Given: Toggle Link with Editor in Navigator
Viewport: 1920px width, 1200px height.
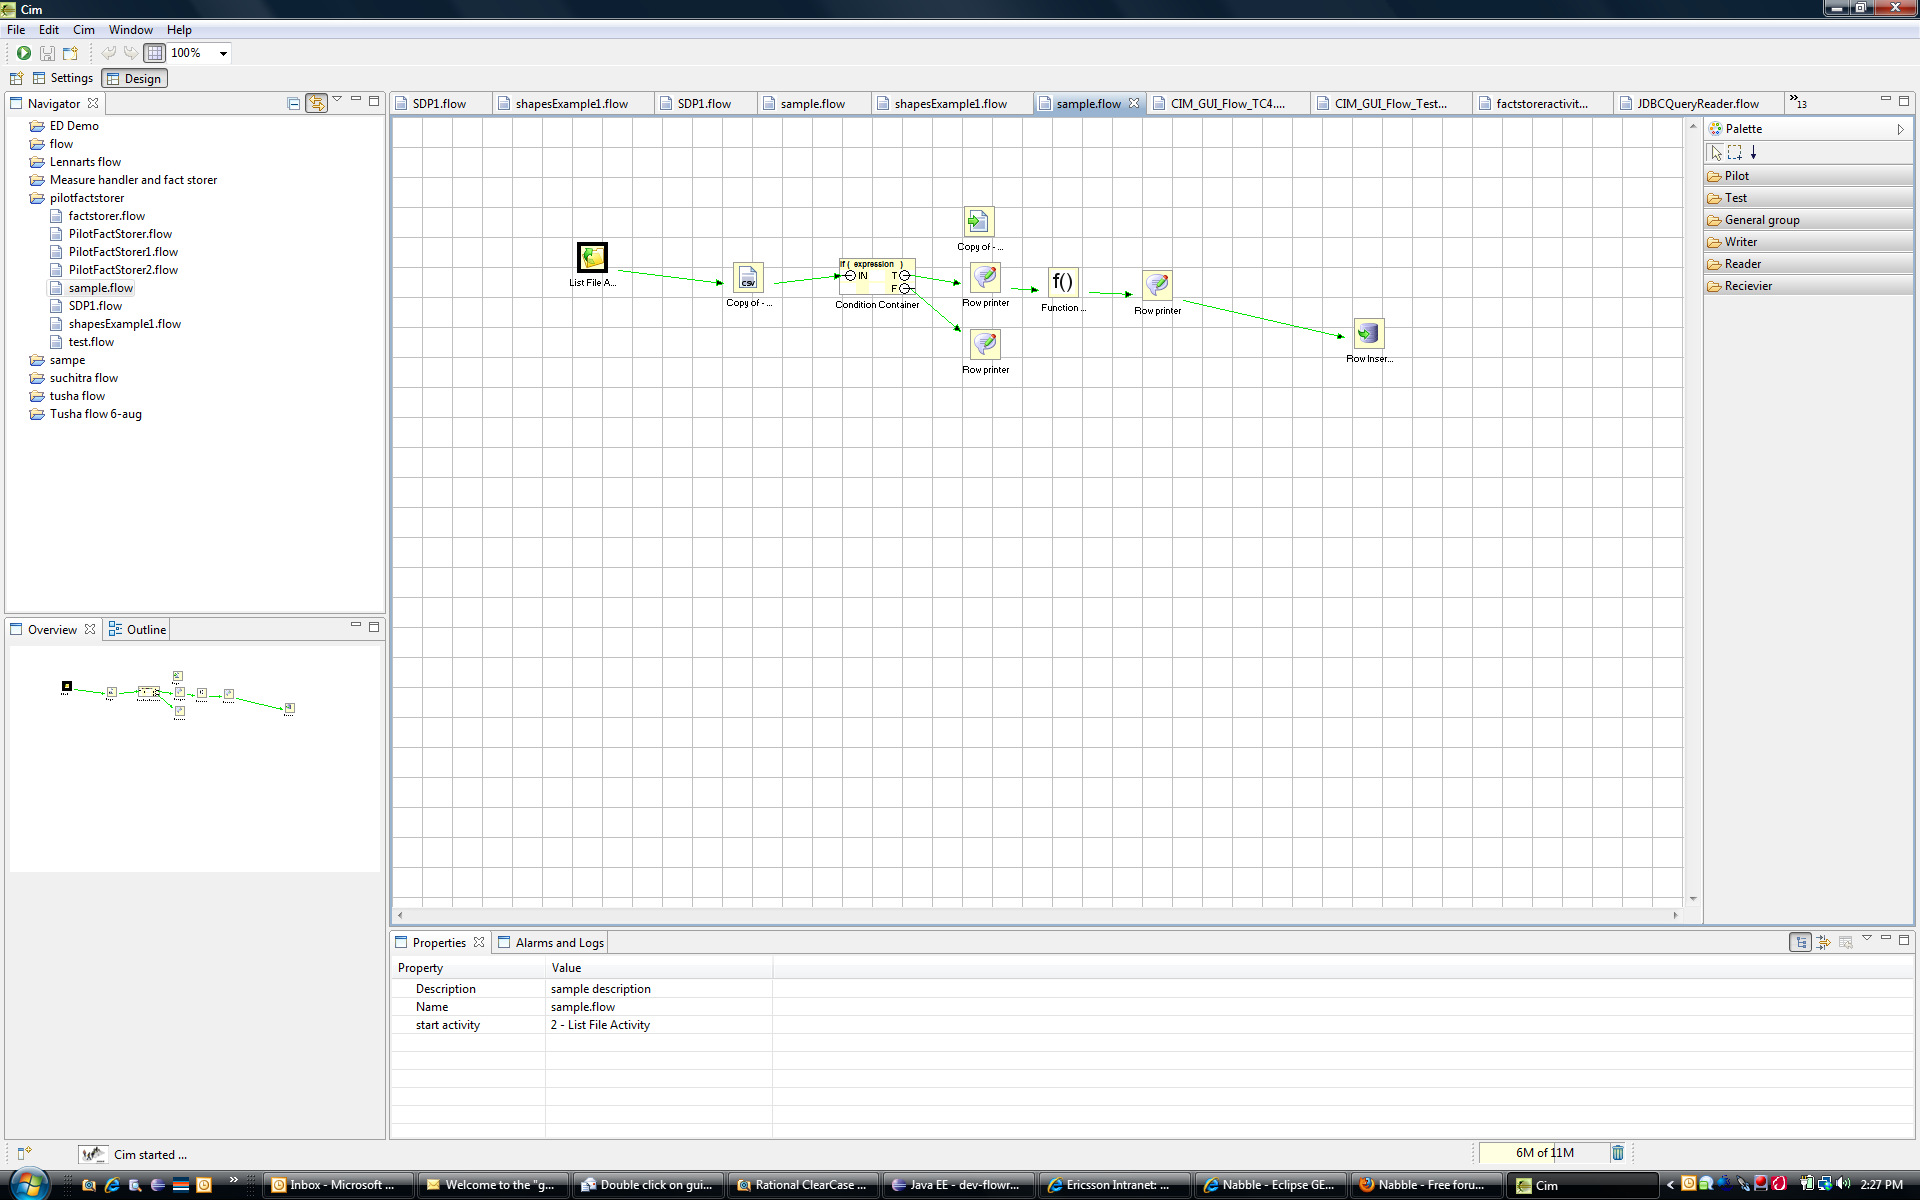Looking at the screenshot, I should [x=316, y=103].
